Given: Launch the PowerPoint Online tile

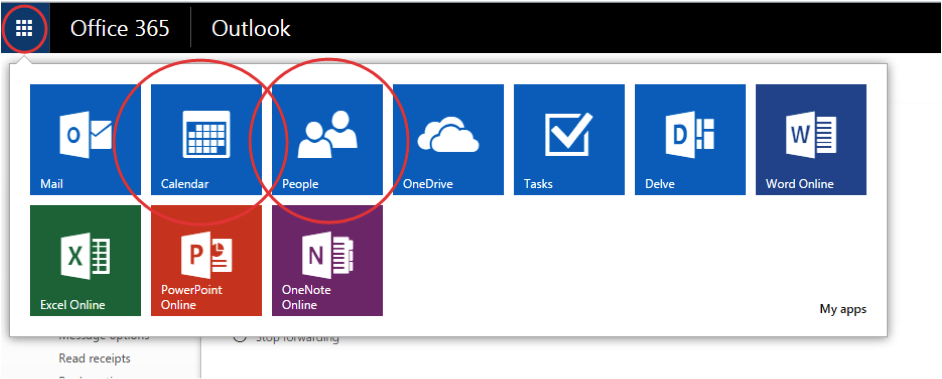Looking at the screenshot, I should (x=206, y=260).
